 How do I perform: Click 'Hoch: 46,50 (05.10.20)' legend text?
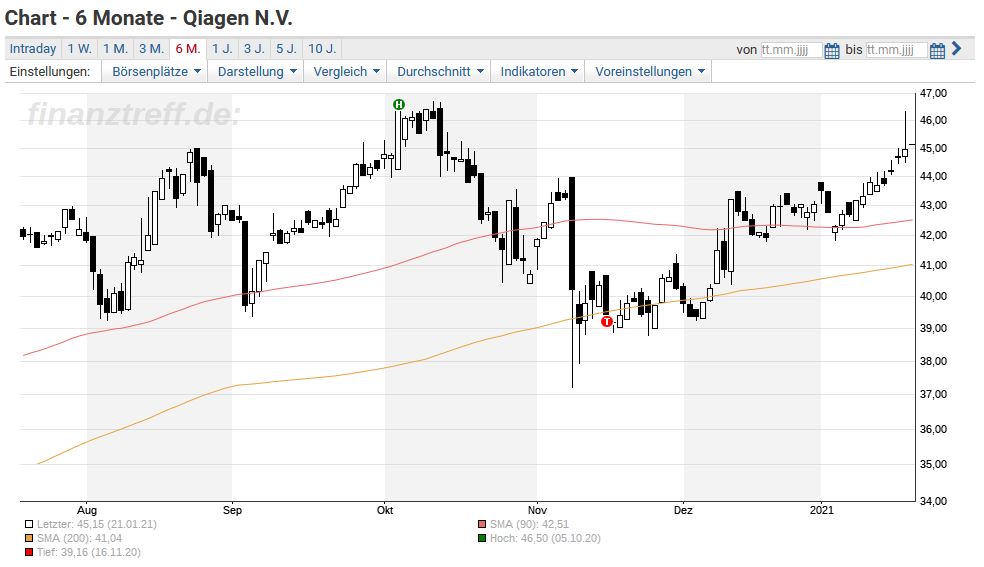point(545,538)
